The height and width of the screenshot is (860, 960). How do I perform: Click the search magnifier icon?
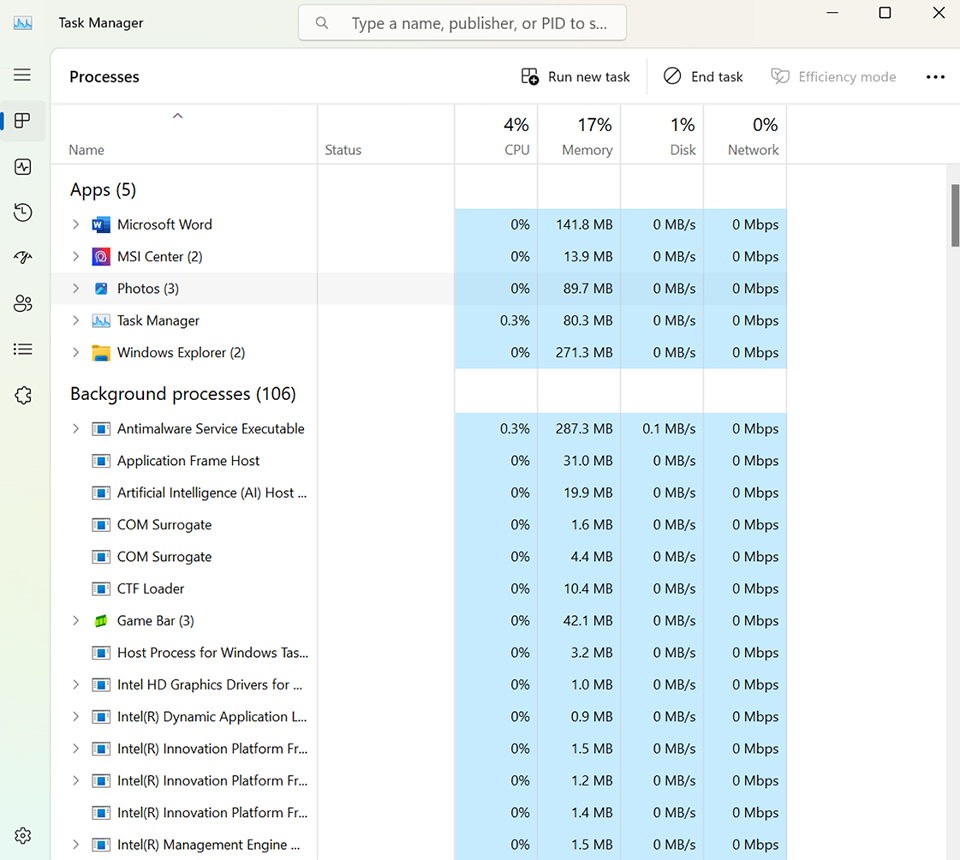coord(321,23)
